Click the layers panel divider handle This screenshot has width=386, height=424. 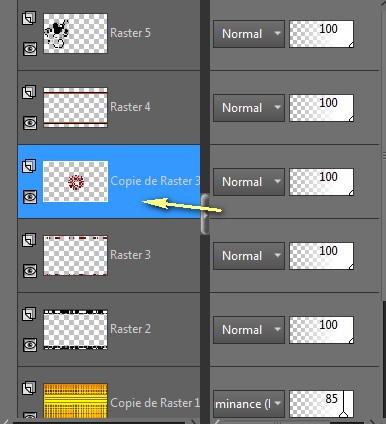[x=205, y=214]
